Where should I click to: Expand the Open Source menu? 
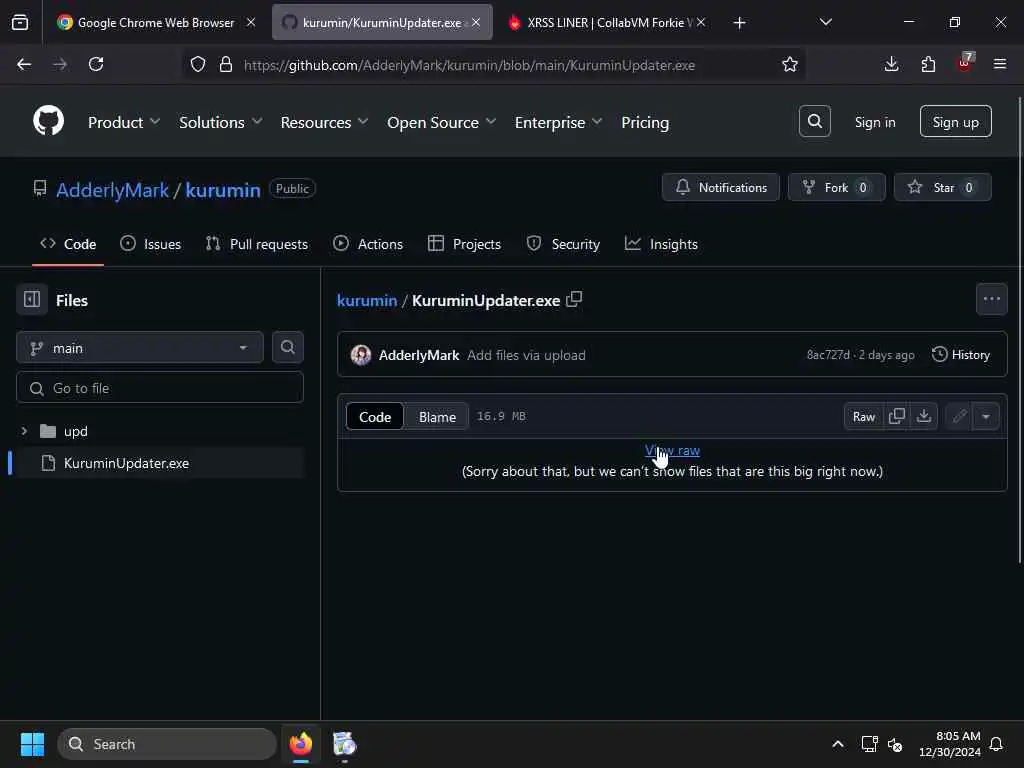[x=441, y=122]
